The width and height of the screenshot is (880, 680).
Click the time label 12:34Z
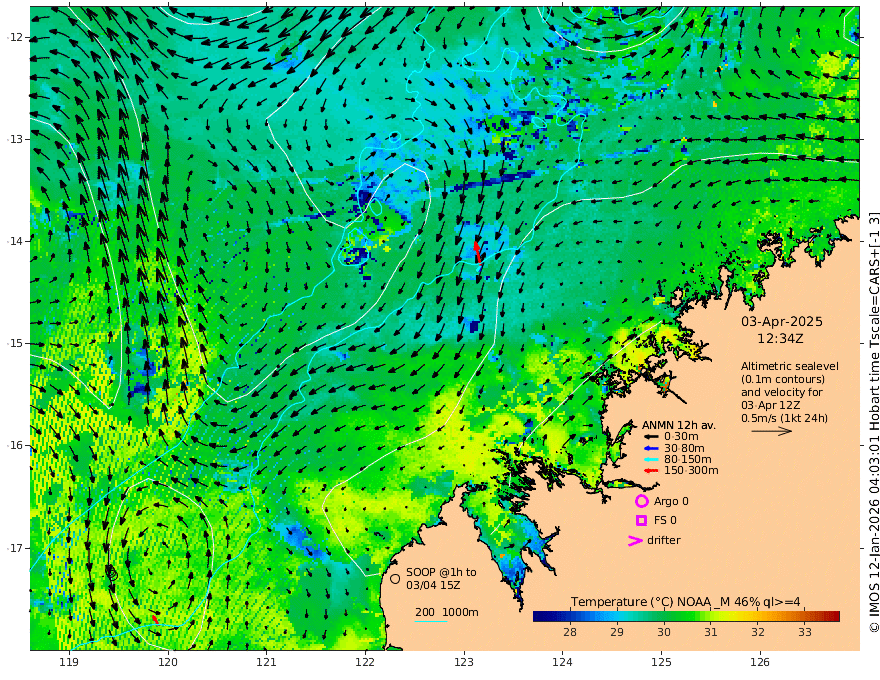tap(780, 339)
